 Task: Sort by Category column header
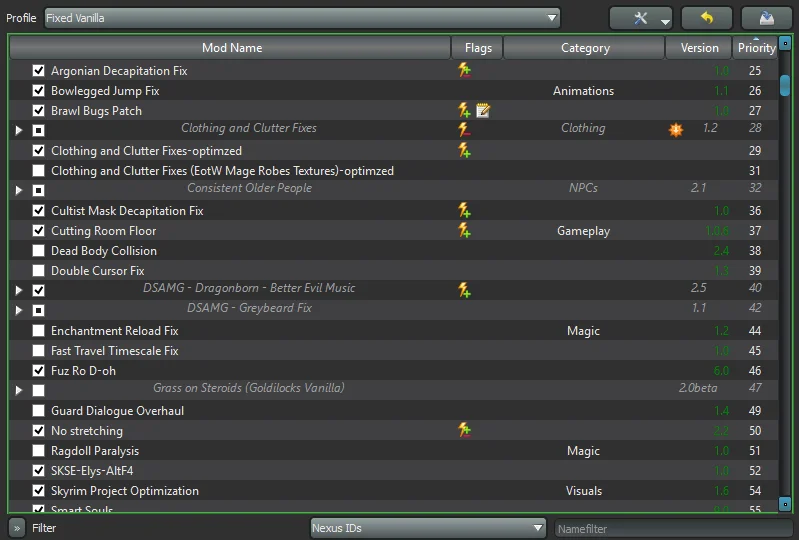click(x=584, y=47)
